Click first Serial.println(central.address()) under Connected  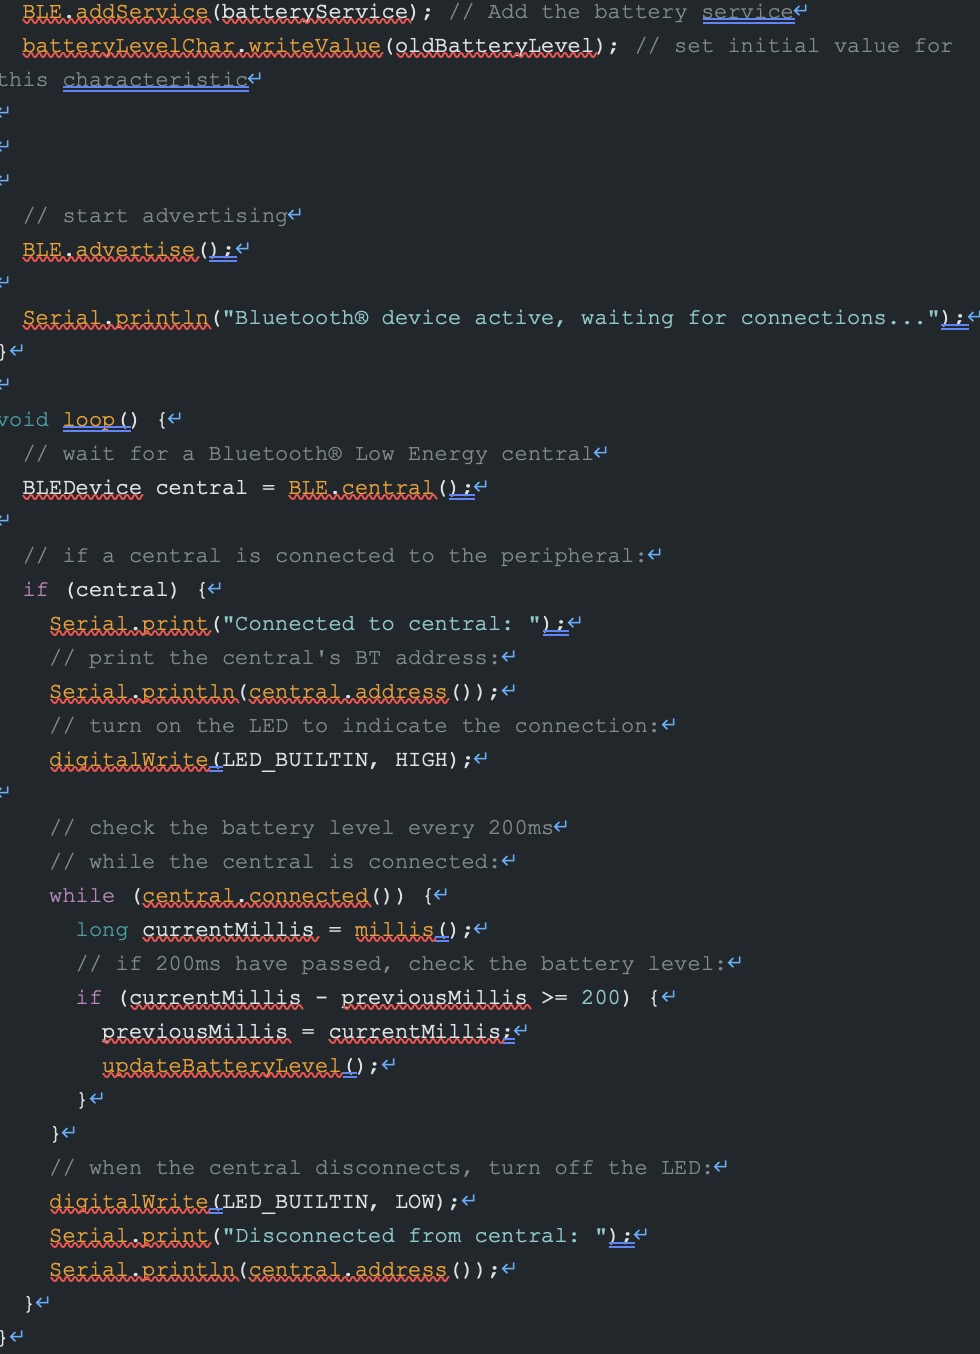275,692
